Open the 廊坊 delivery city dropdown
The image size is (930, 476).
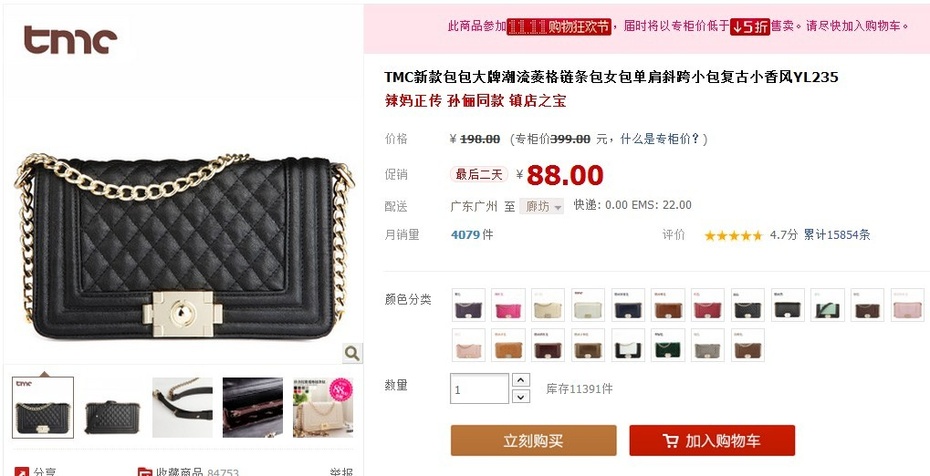click(x=542, y=206)
